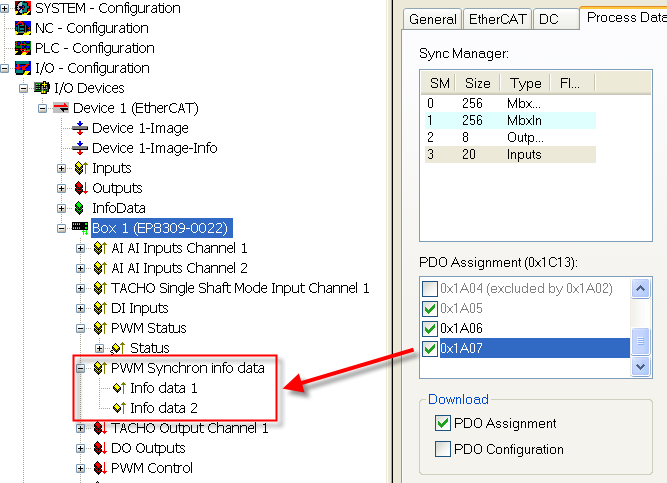This screenshot has height=483, width=667.
Task: Switch to the EtherCAT tab
Action: coord(497,19)
